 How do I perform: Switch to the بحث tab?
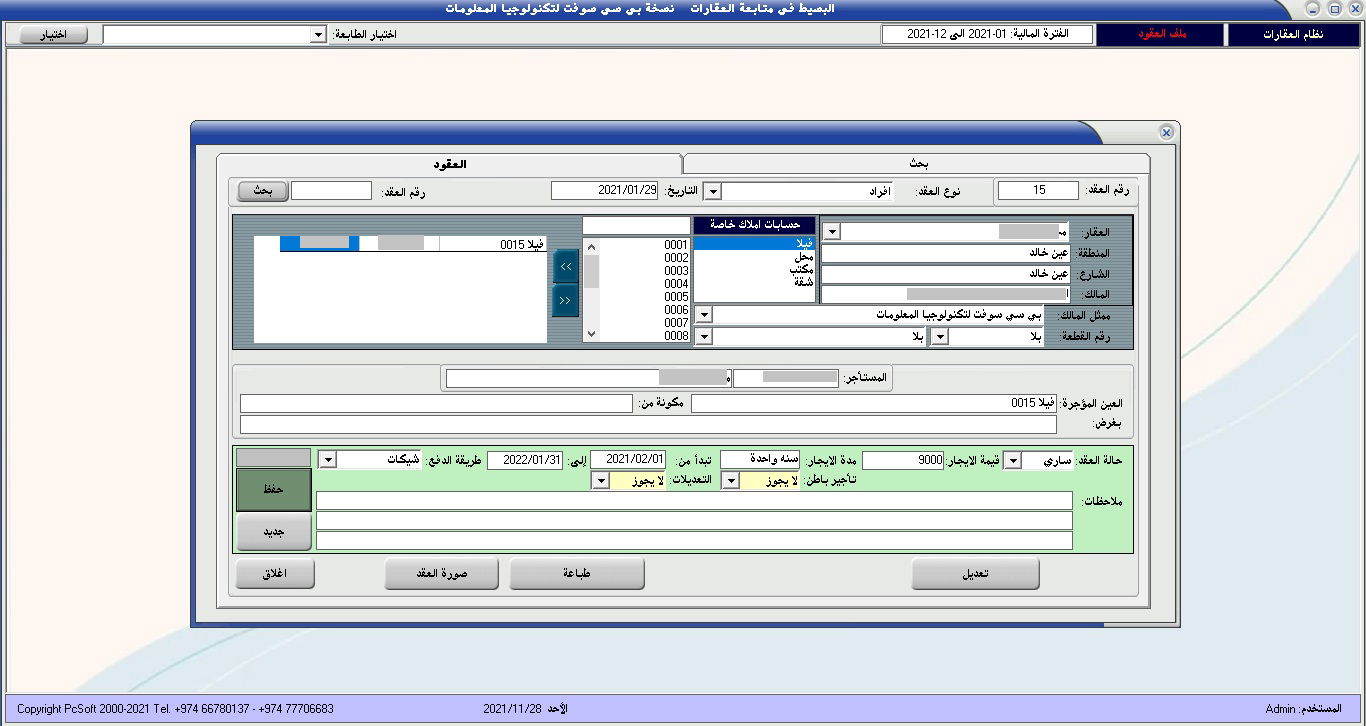click(916, 164)
